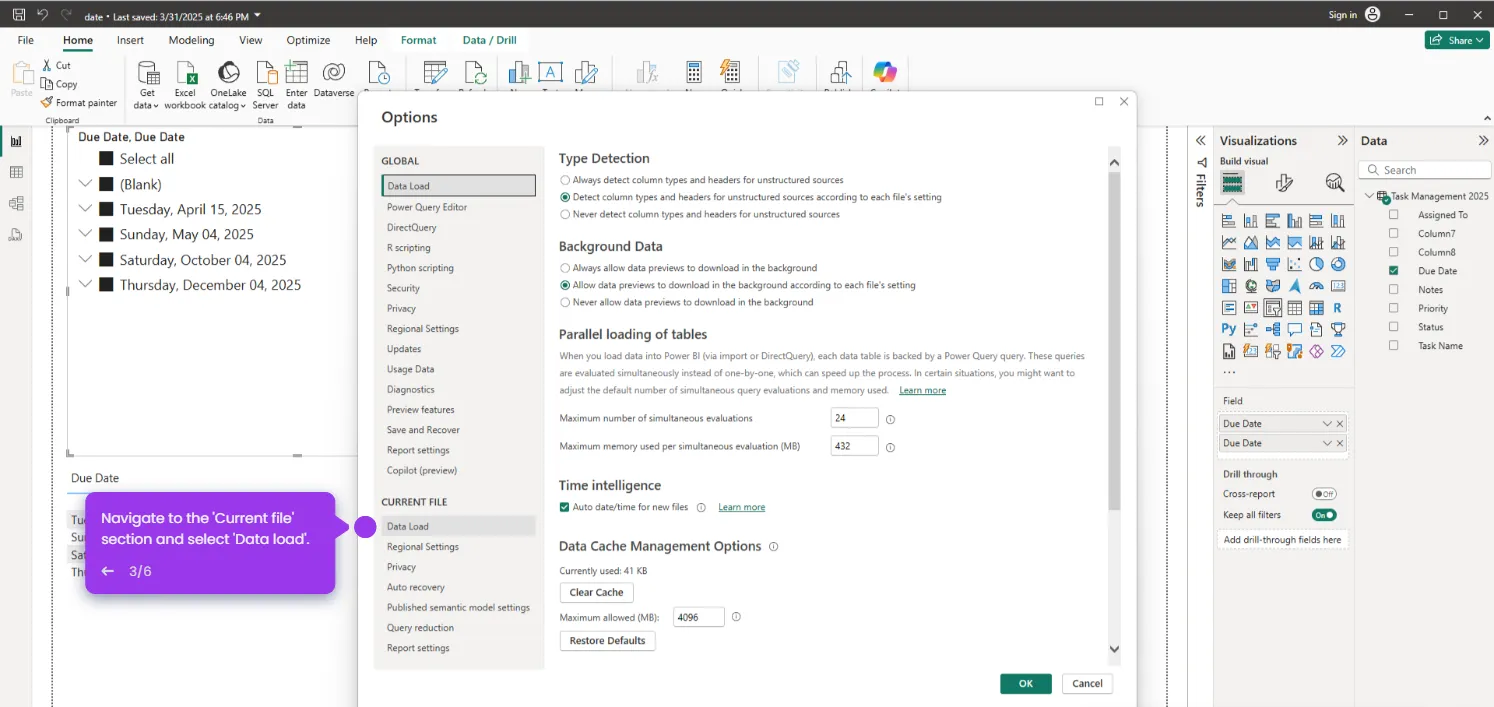Screen dimensions: 1494x707
Task: Switch to the Optimize ribbon tab
Action: coord(308,40)
